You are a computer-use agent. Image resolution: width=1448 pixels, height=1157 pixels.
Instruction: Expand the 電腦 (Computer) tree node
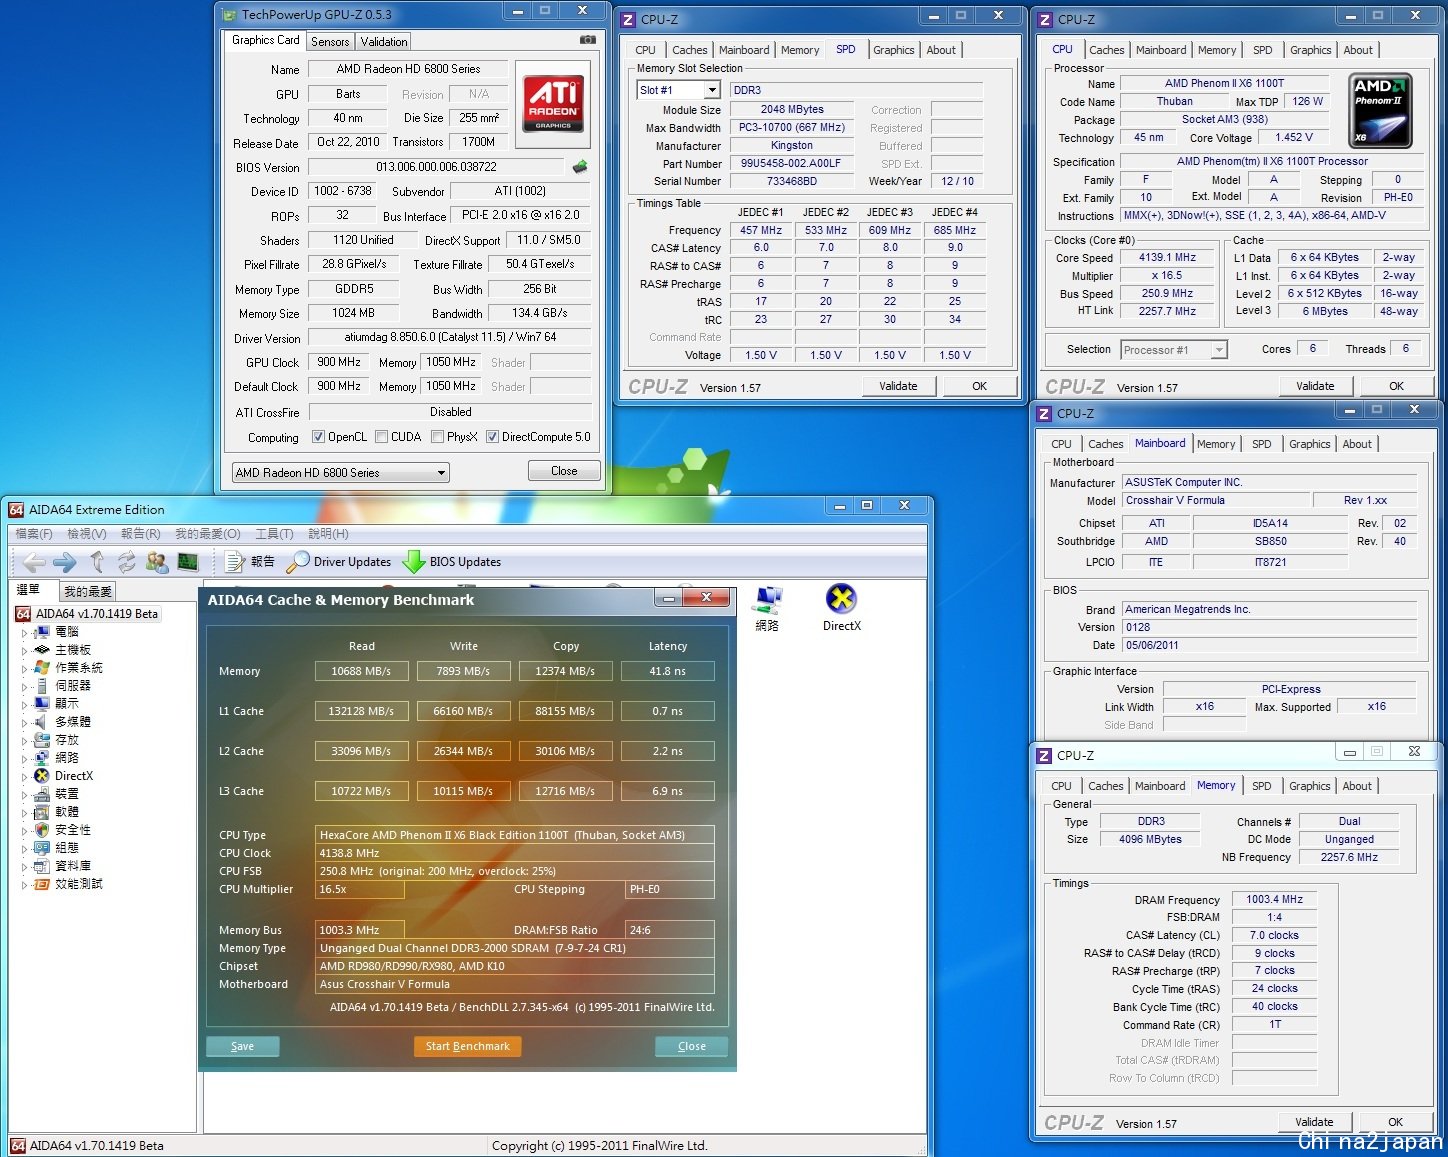click(x=24, y=632)
